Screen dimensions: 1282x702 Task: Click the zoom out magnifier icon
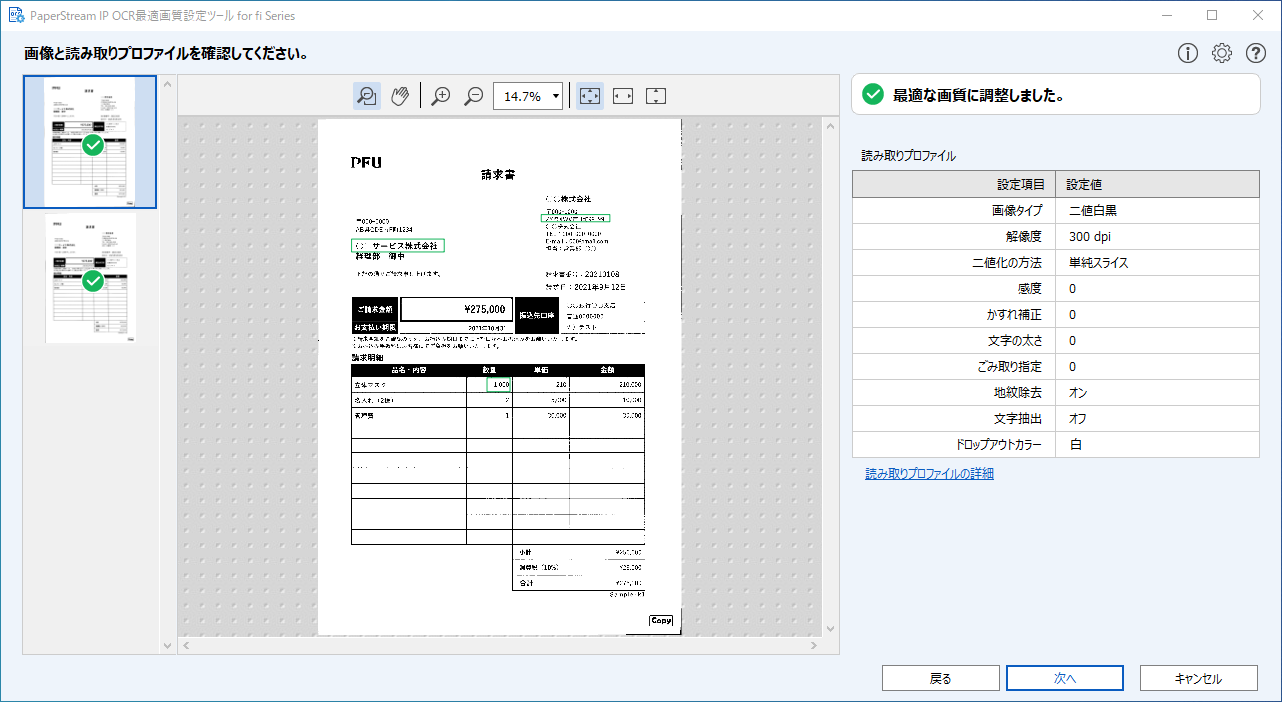[x=475, y=96]
